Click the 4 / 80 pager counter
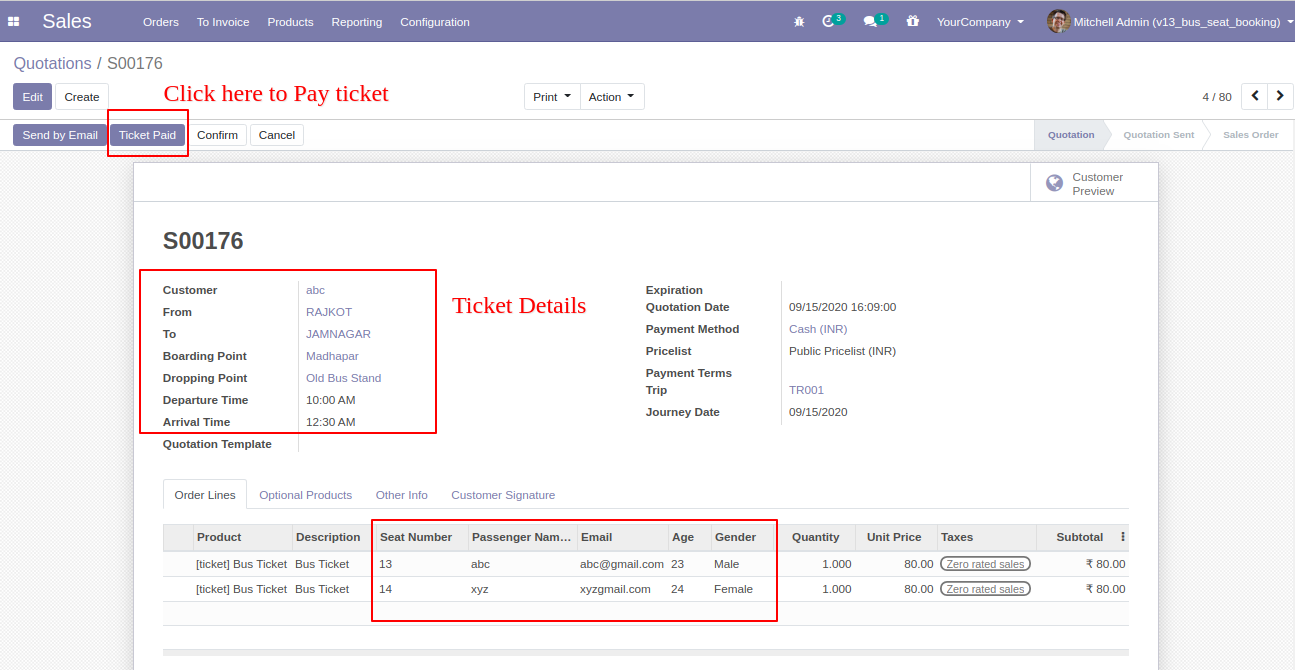The image size is (1295, 670). pyautogui.click(x=1217, y=97)
